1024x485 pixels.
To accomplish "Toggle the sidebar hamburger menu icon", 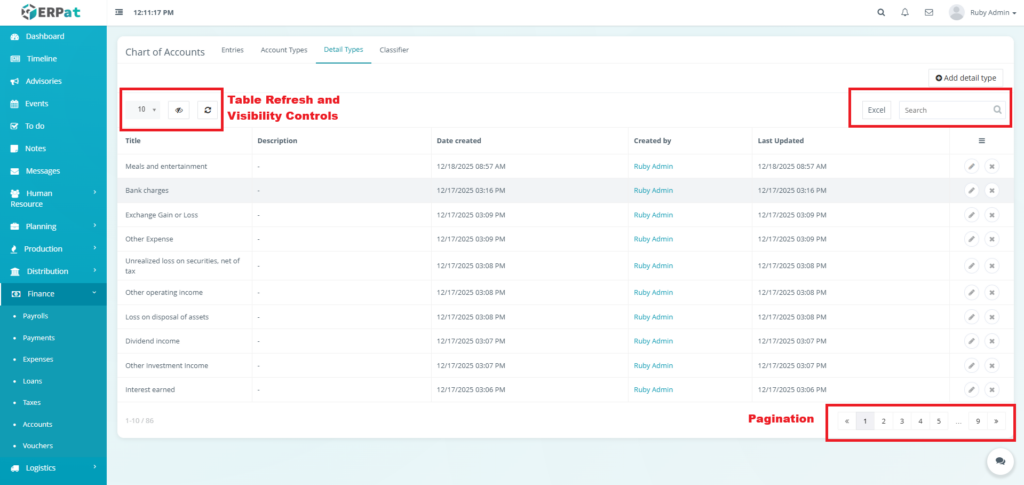I will 120,13.
